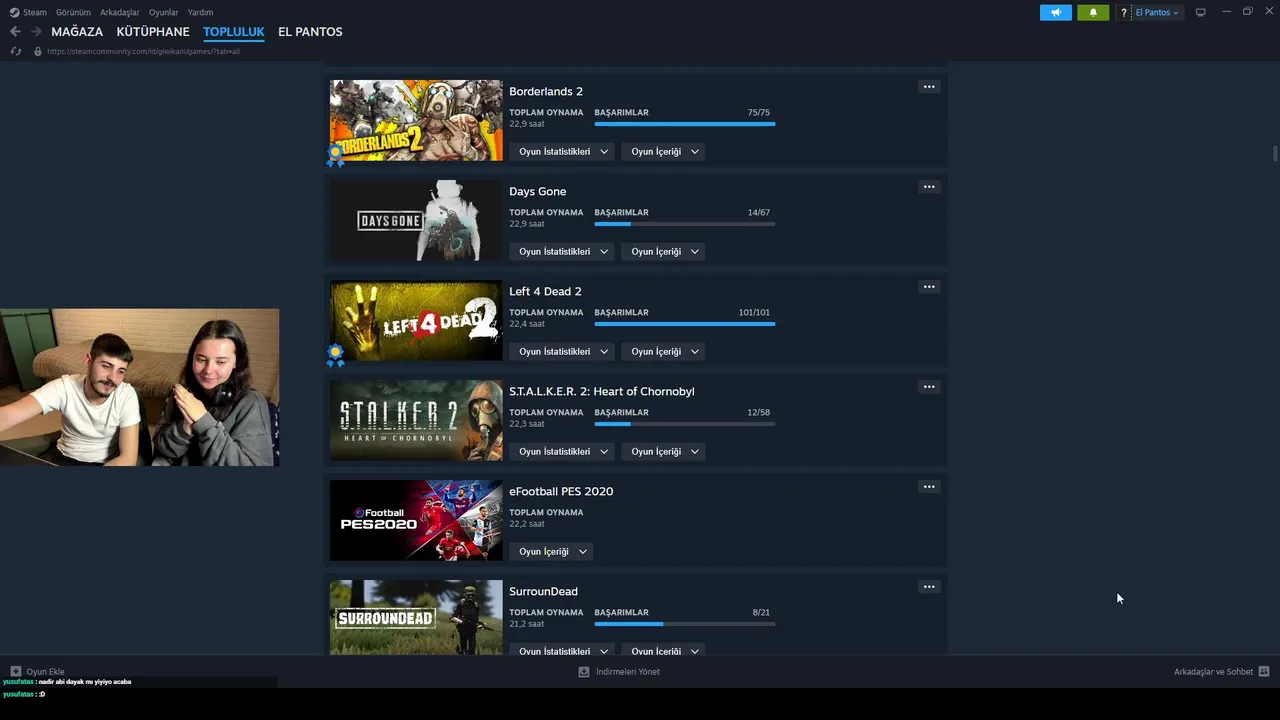Click SurrounDead achievements progress bar
The height and width of the screenshot is (720, 1280).
[x=685, y=624]
